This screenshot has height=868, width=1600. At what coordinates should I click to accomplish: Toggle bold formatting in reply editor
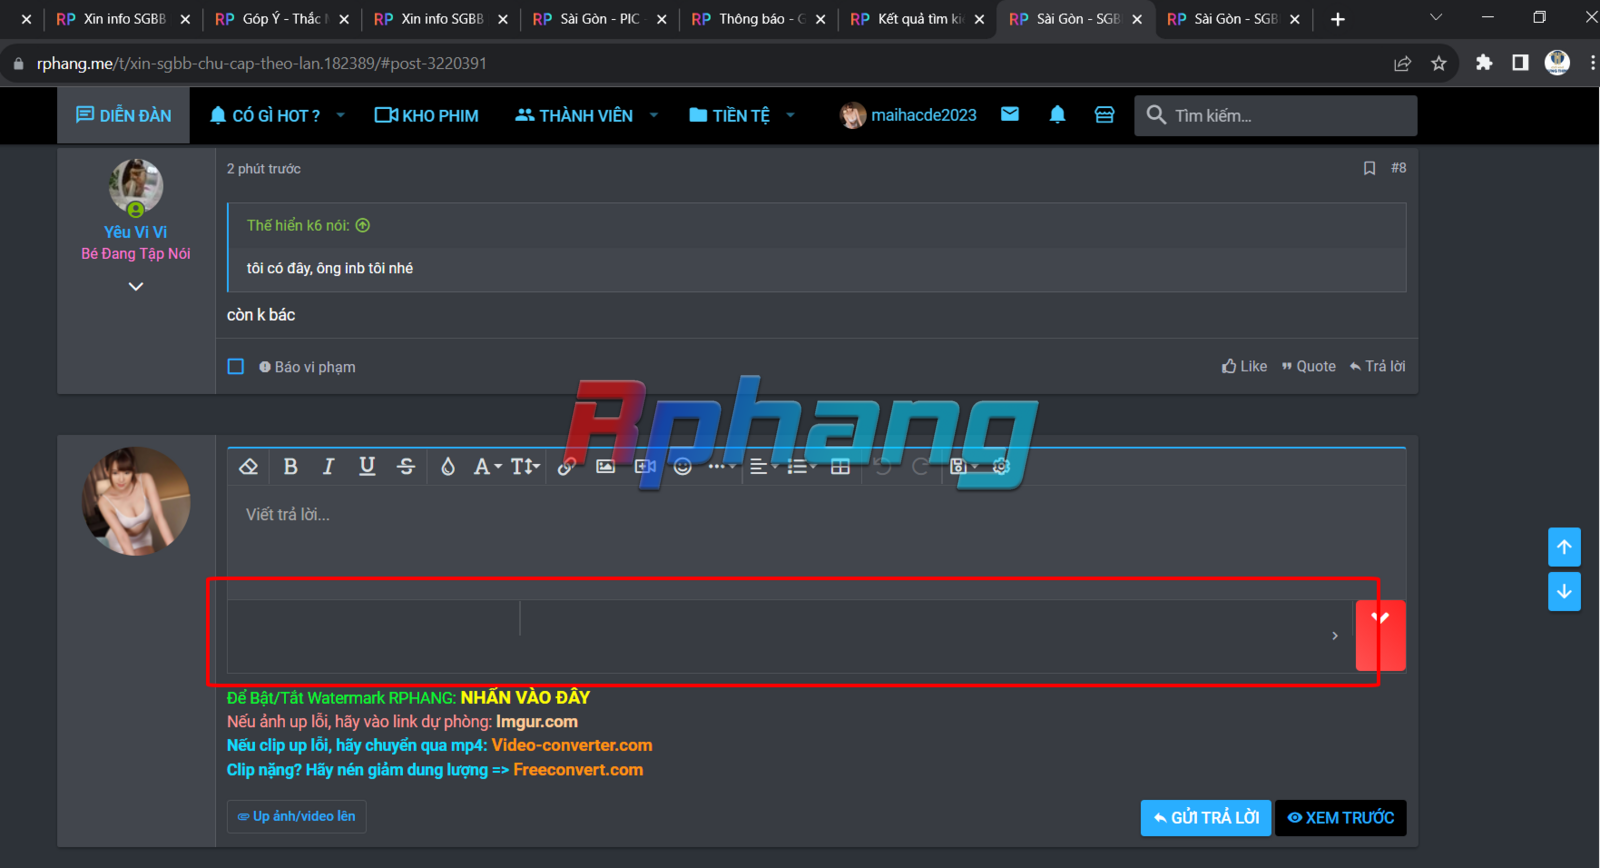click(290, 466)
